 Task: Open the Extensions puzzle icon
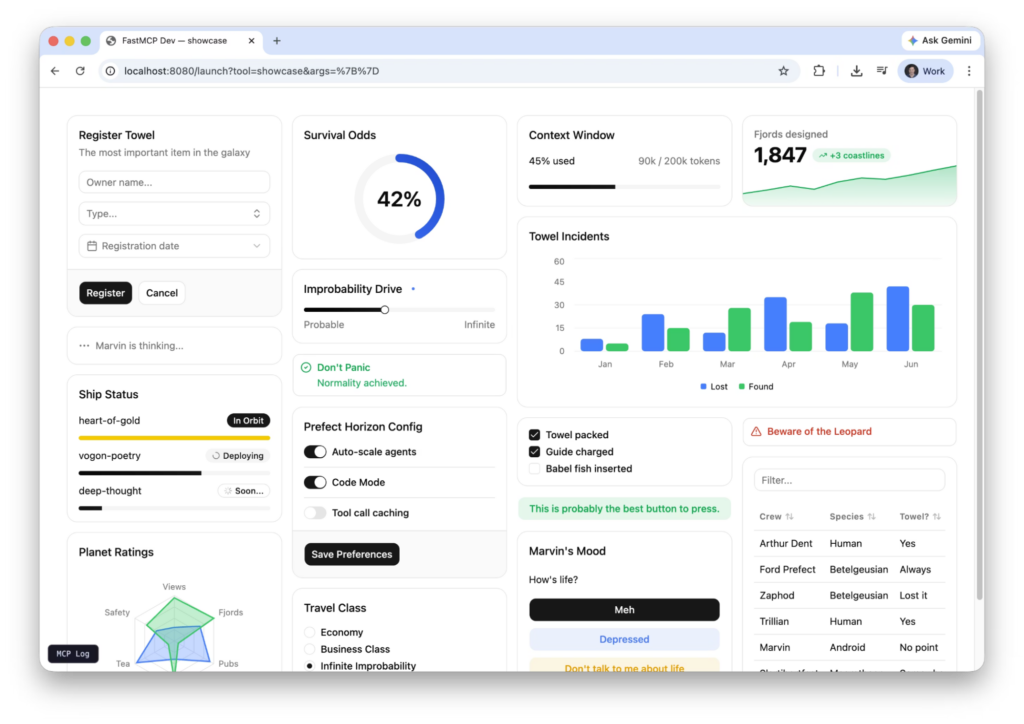coord(819,71)
